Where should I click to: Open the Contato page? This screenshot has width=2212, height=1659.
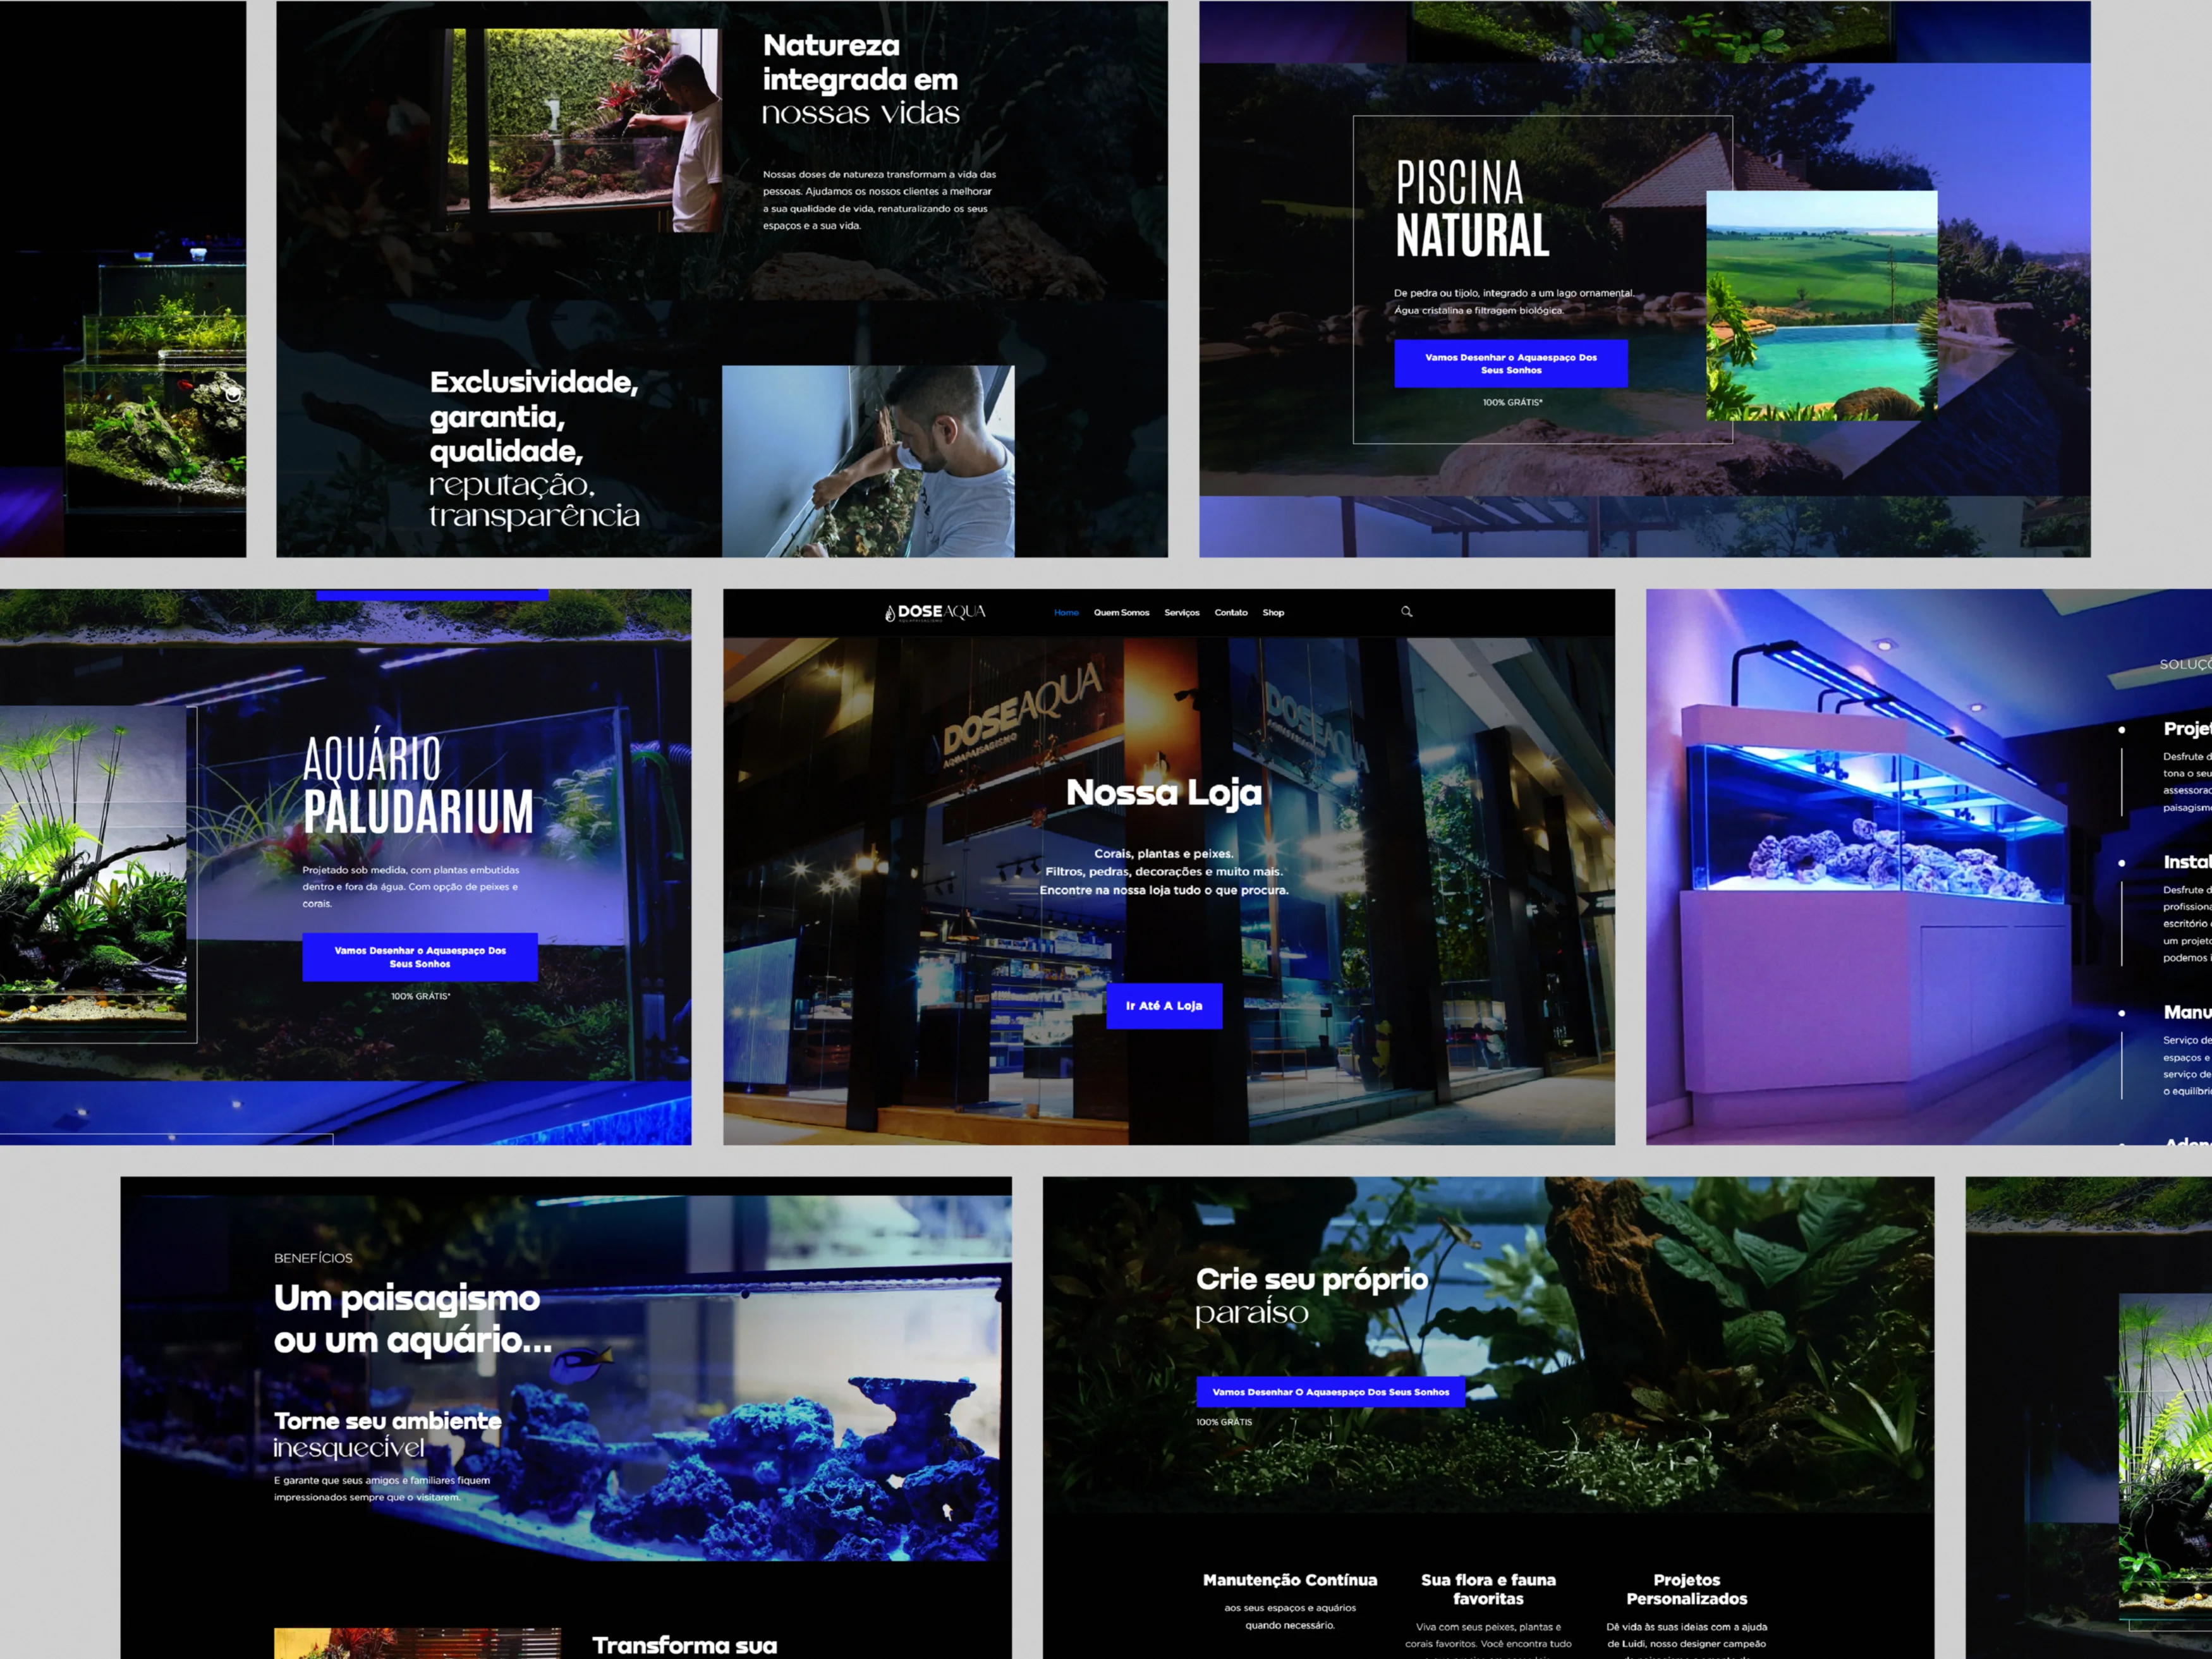(1231, 612)
